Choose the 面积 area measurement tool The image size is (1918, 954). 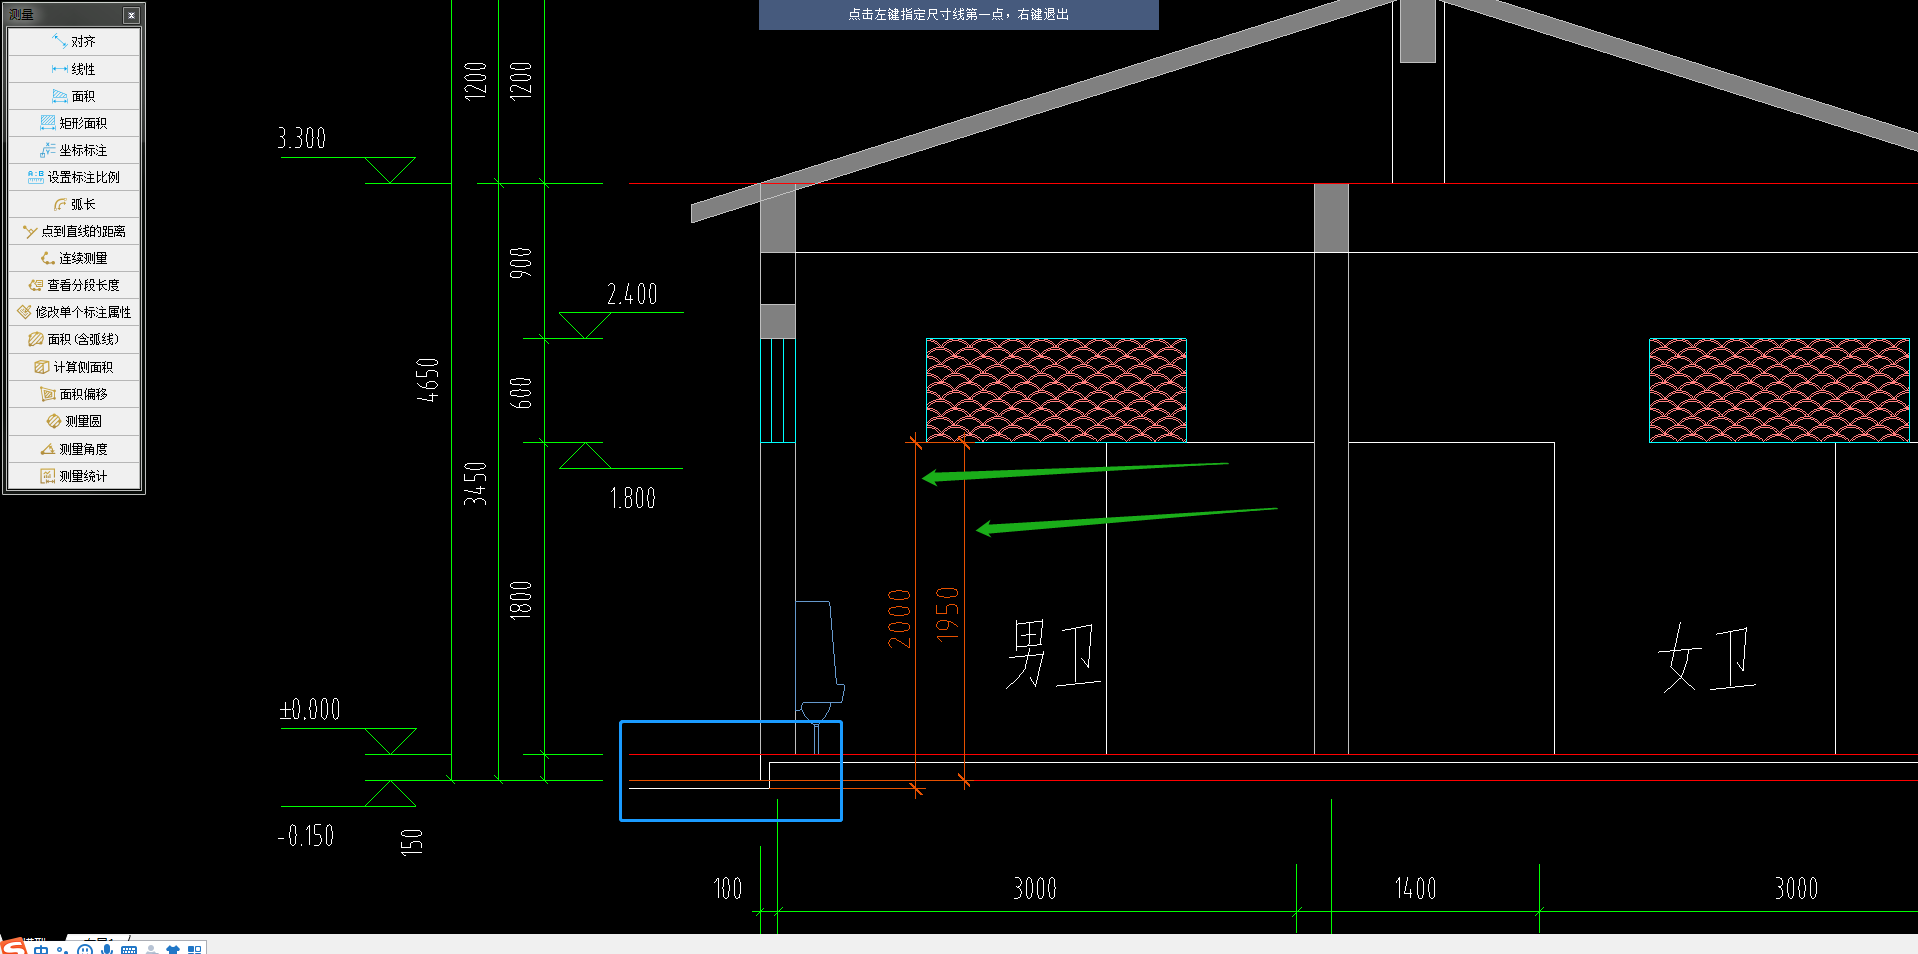click(x=74, y=96)
